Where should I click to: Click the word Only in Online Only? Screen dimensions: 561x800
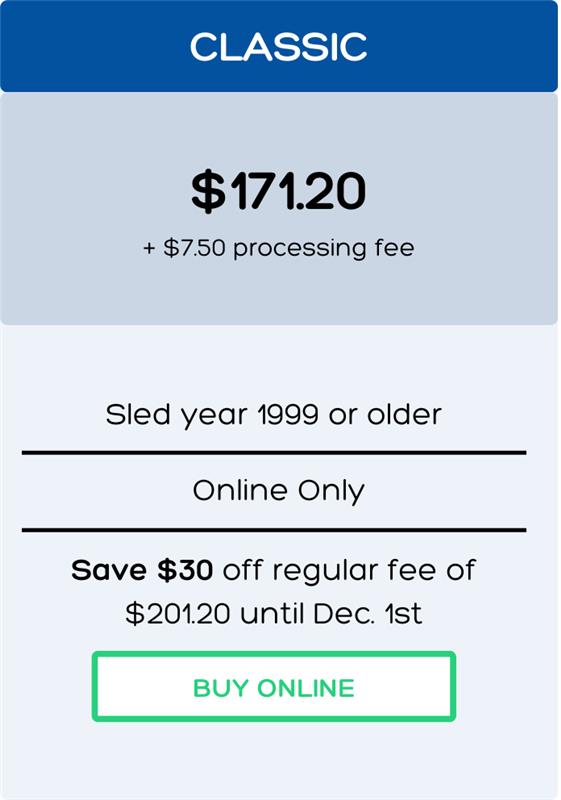click(332, 491)
